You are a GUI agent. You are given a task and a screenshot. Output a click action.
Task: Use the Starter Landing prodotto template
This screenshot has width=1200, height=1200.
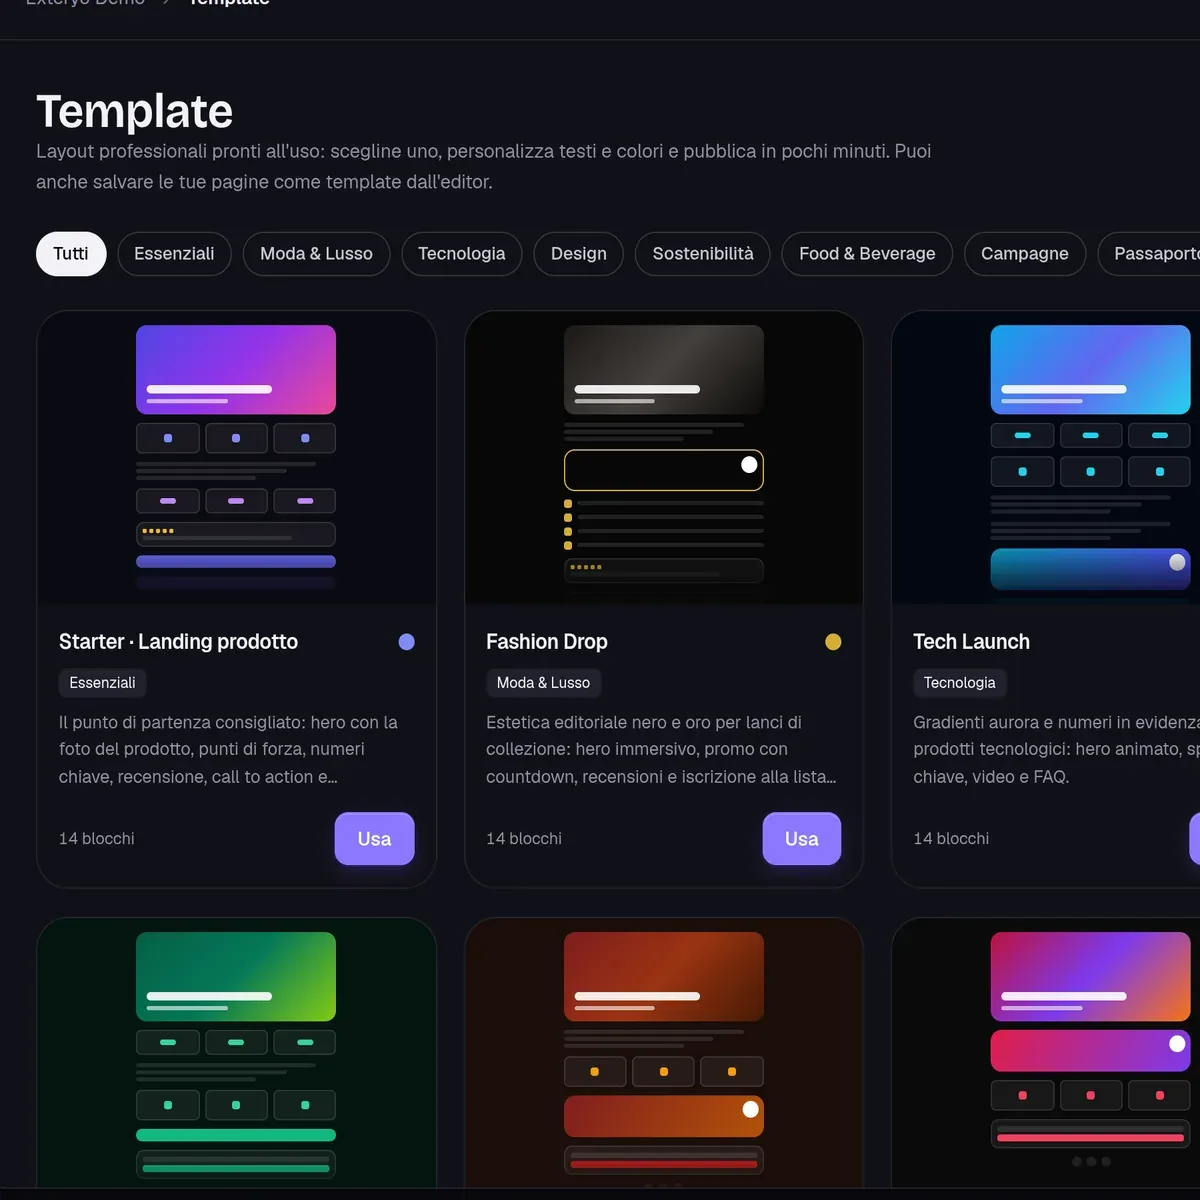[x=374, y=839]
